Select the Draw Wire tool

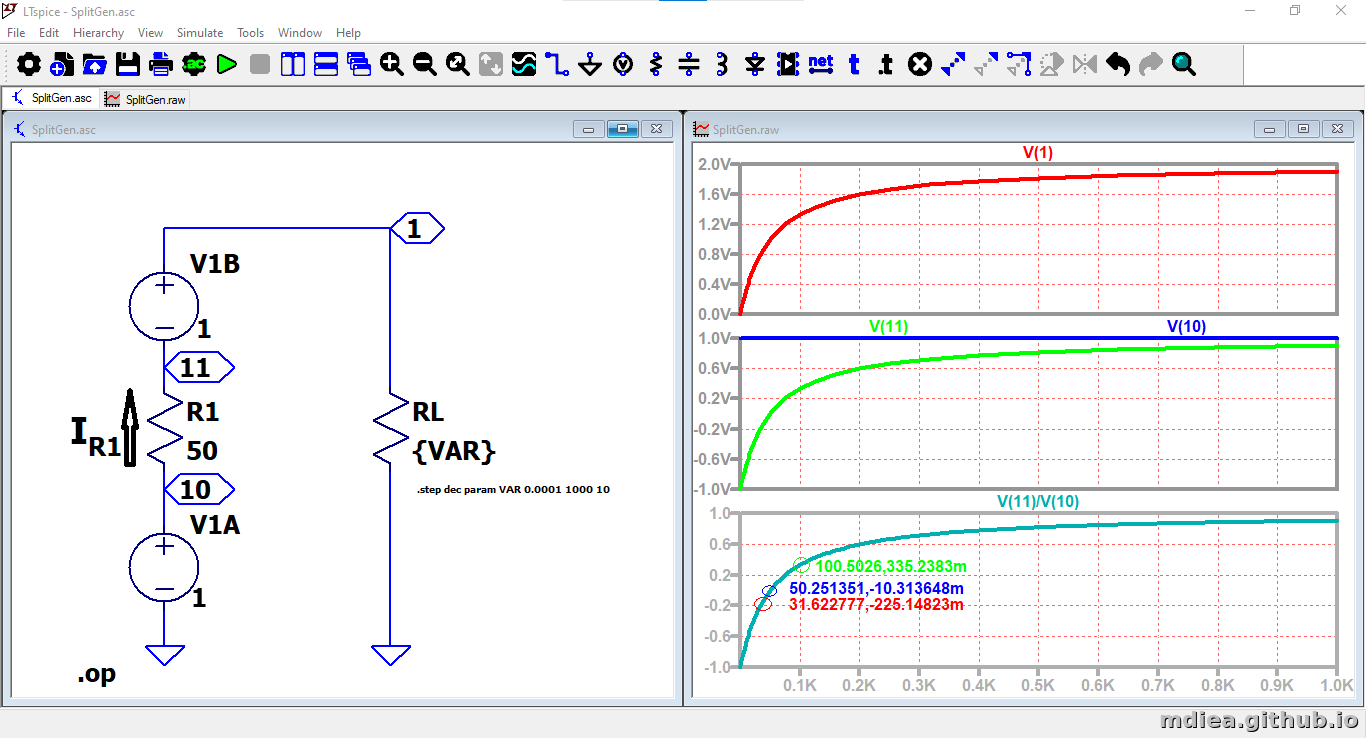557,65
